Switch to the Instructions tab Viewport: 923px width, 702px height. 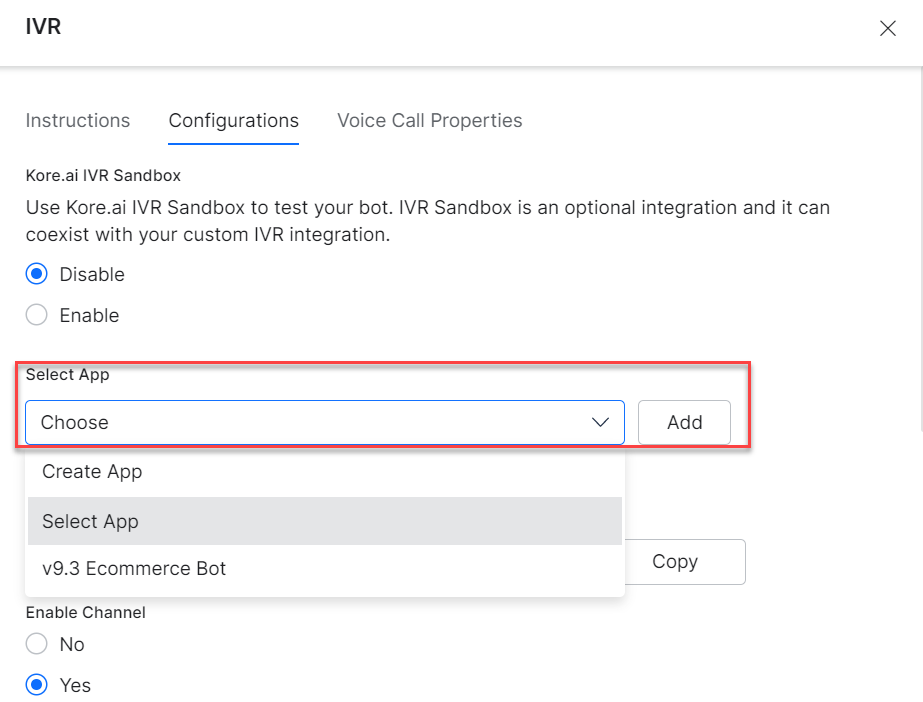[x=78, y=121]
